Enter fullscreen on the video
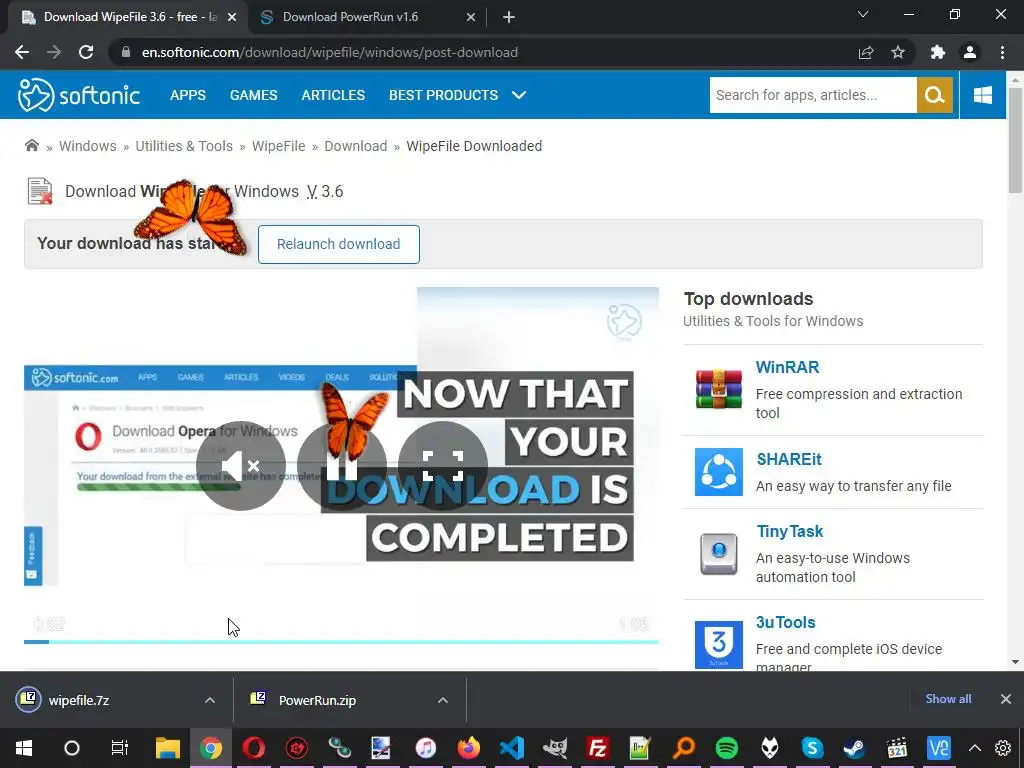The image size is (1024, 768). (443, 466)
